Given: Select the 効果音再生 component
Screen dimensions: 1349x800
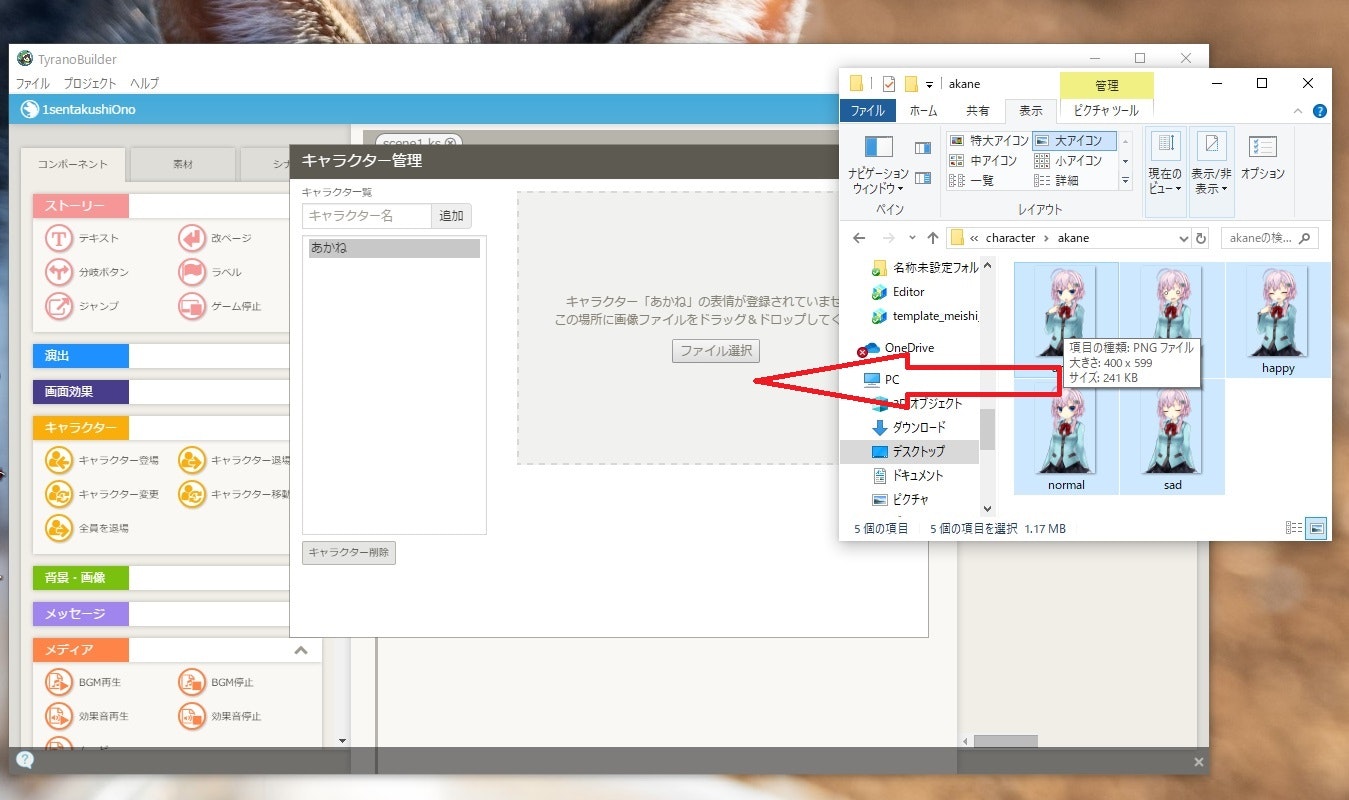Looking at the screenshot, I should point(87,716).
